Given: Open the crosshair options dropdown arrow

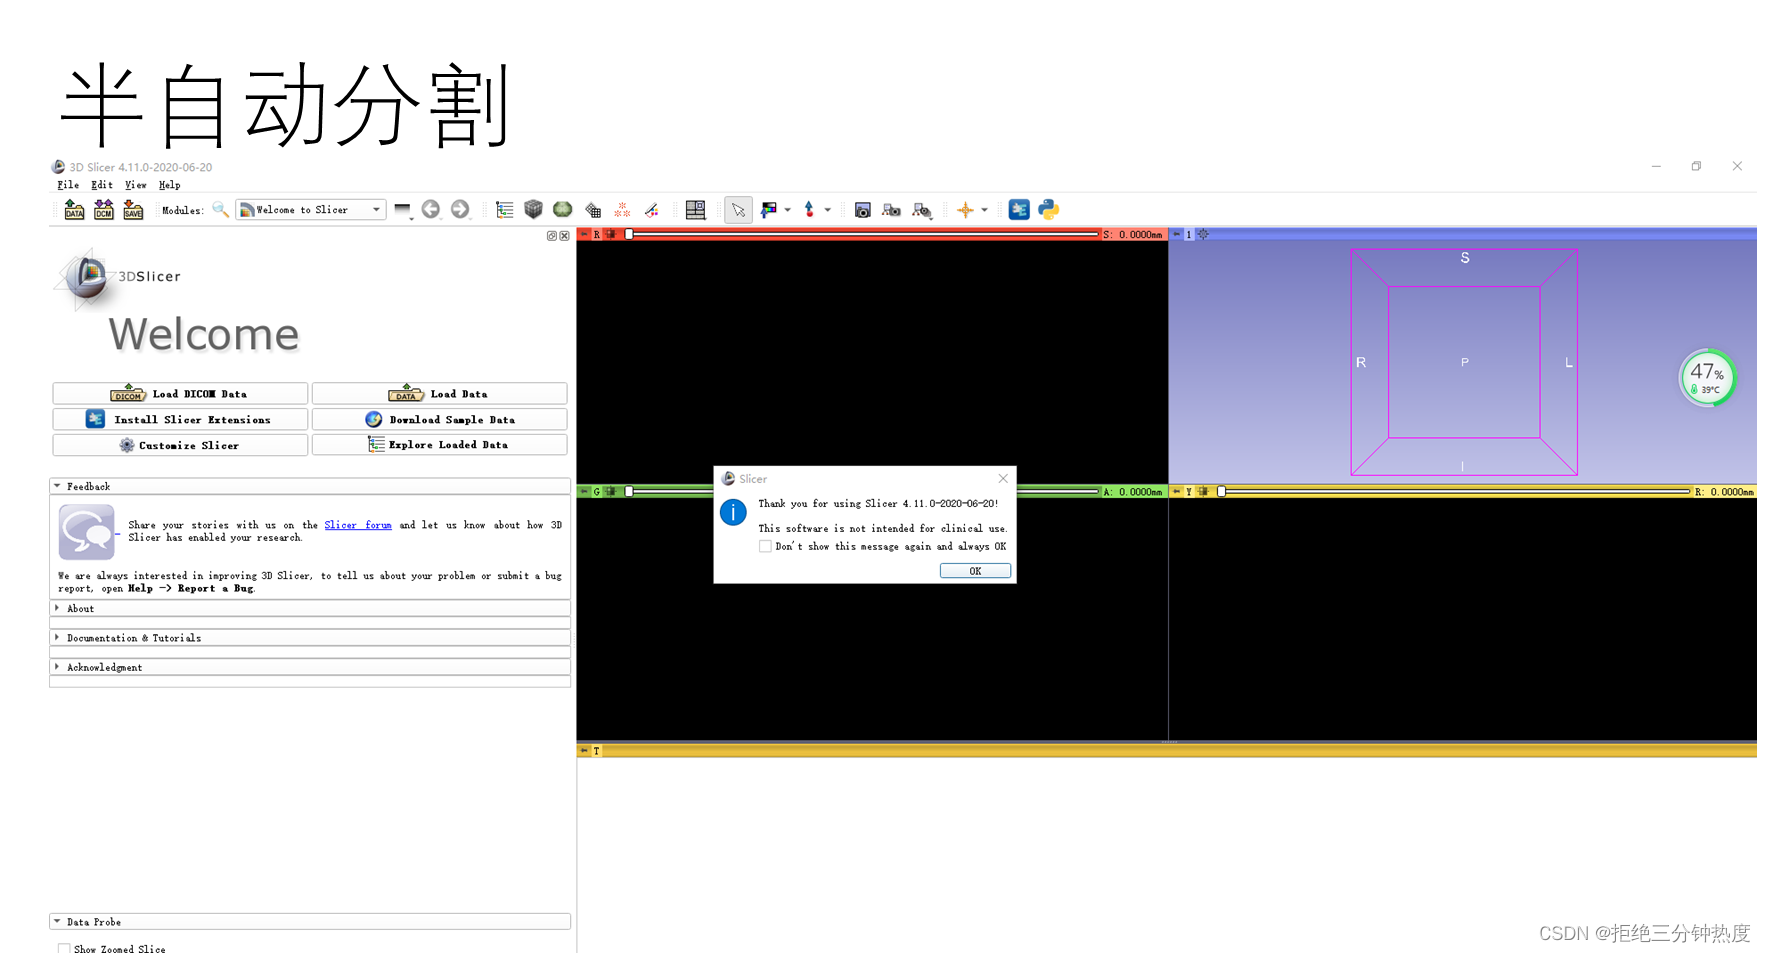Looking at the screenshot, I should click(984, 210).
